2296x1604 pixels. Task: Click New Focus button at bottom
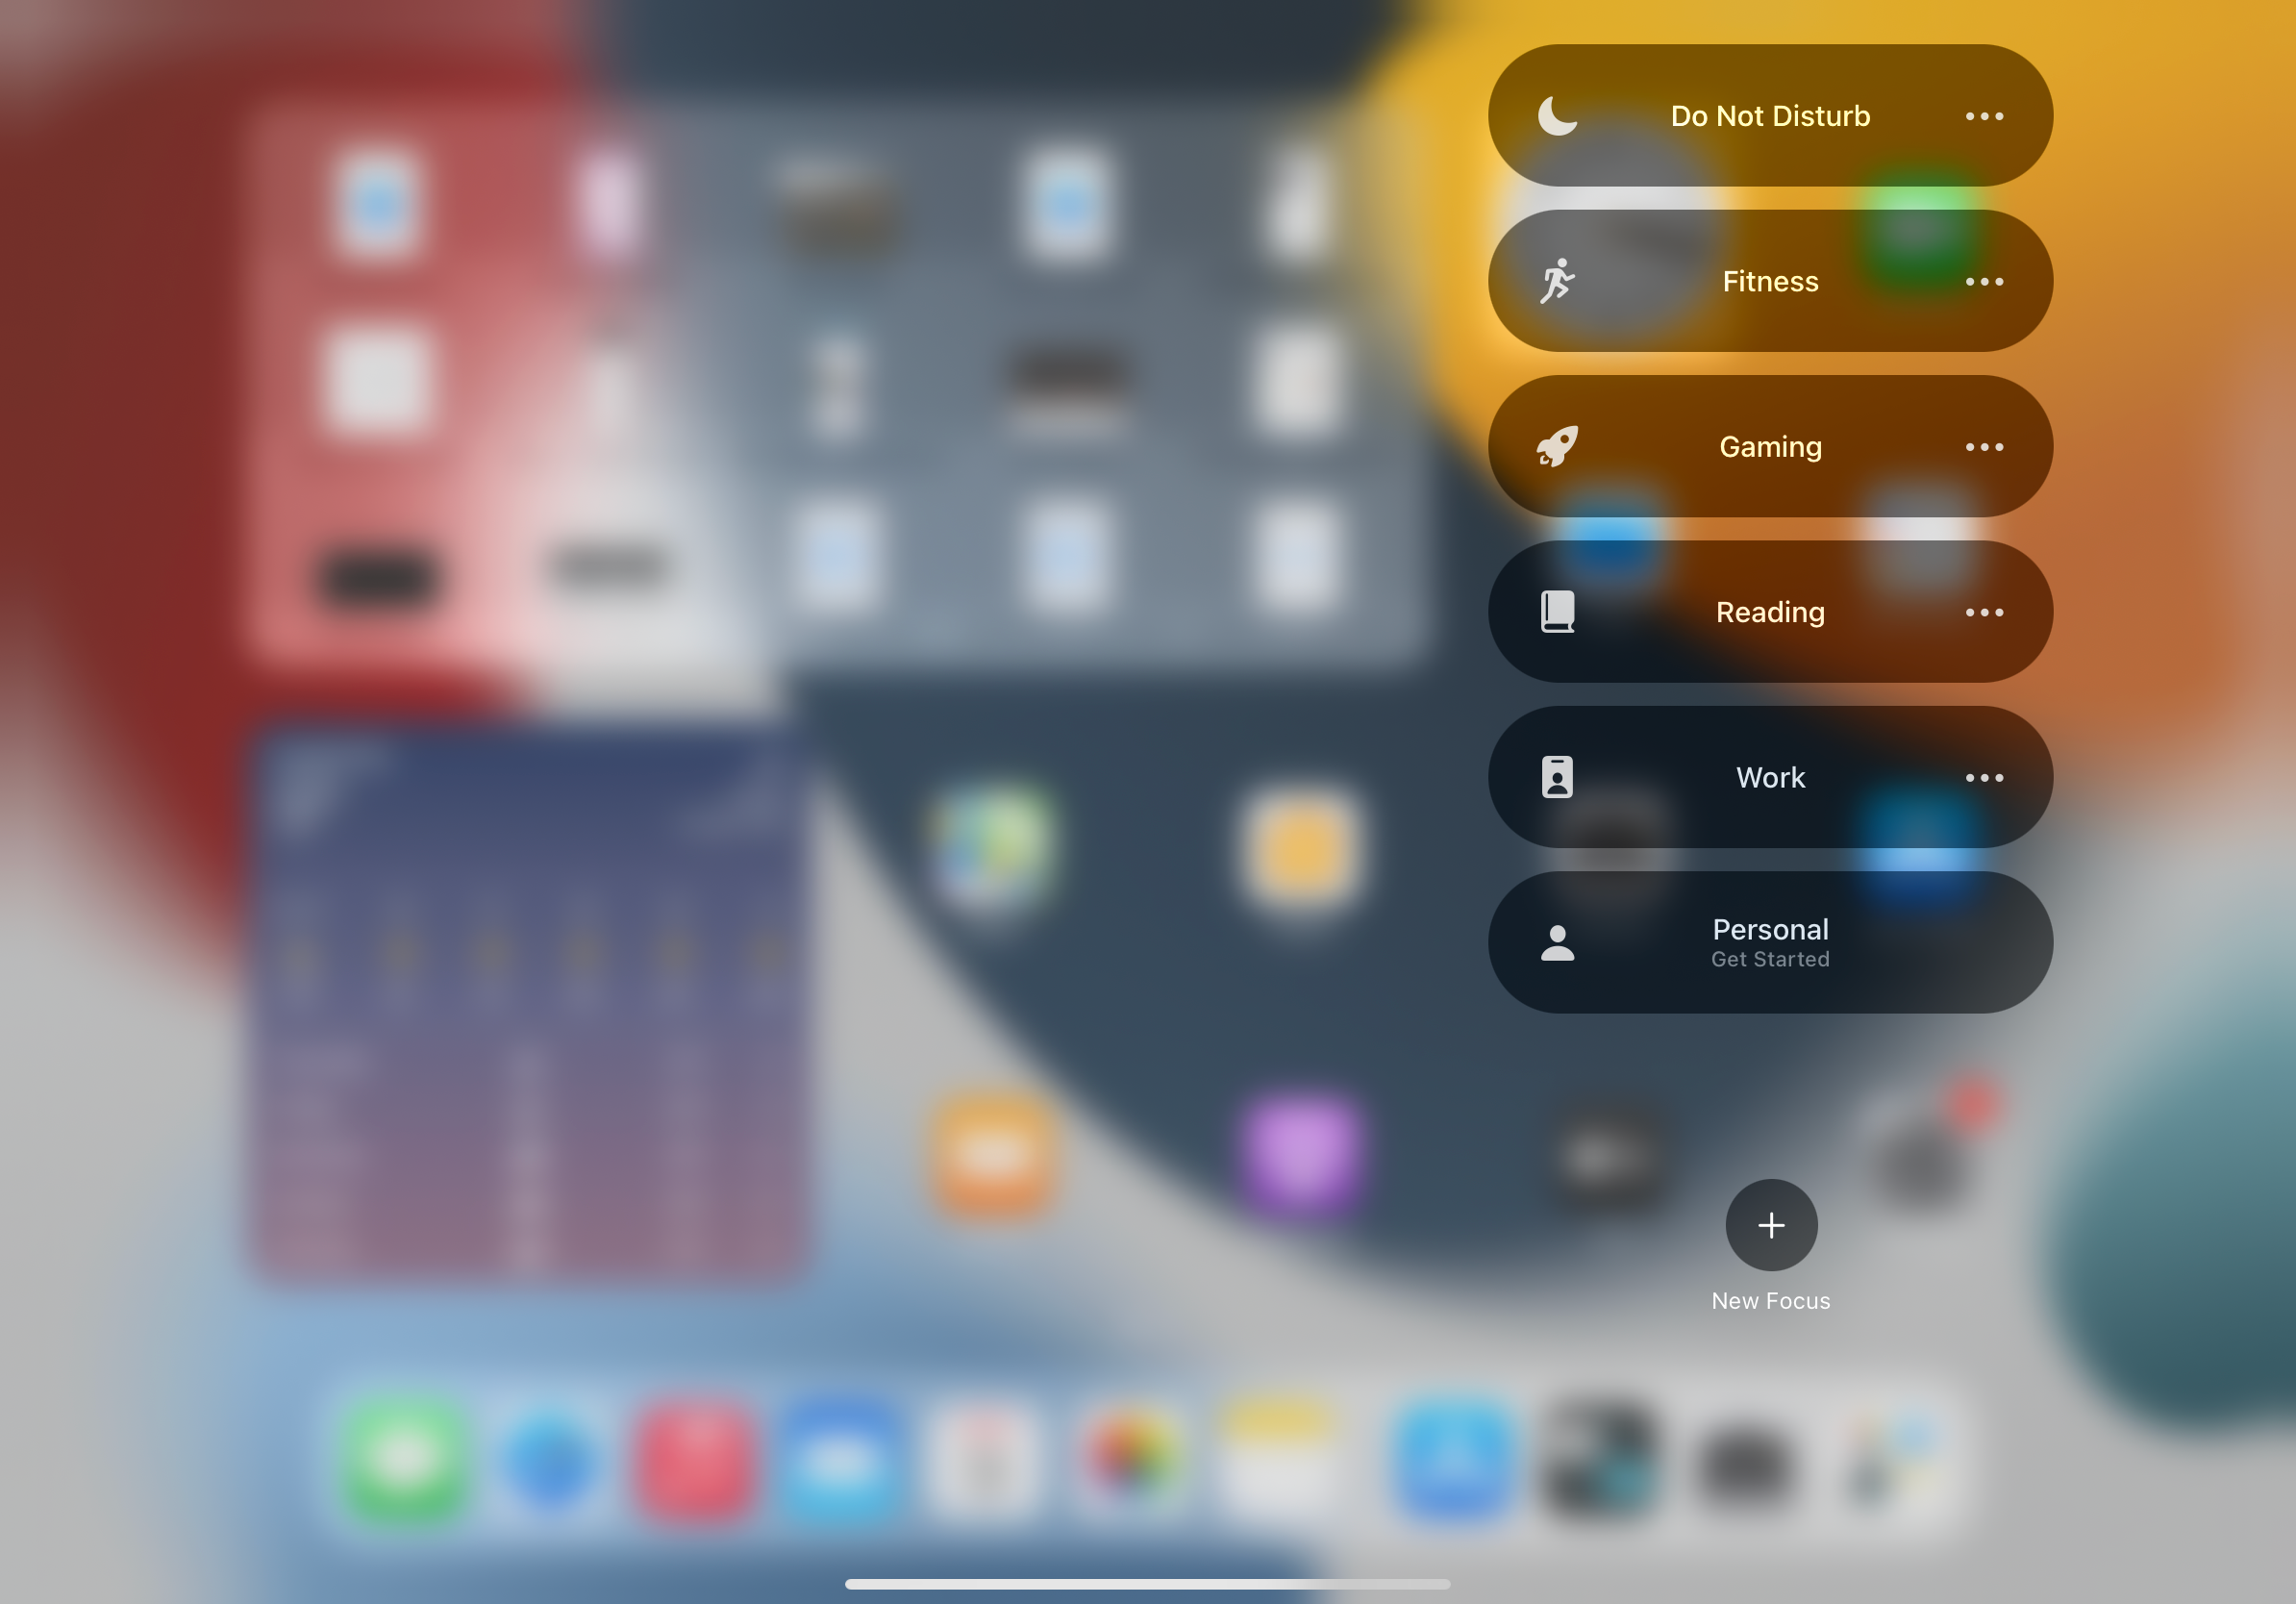[x=1771, y=1225]
